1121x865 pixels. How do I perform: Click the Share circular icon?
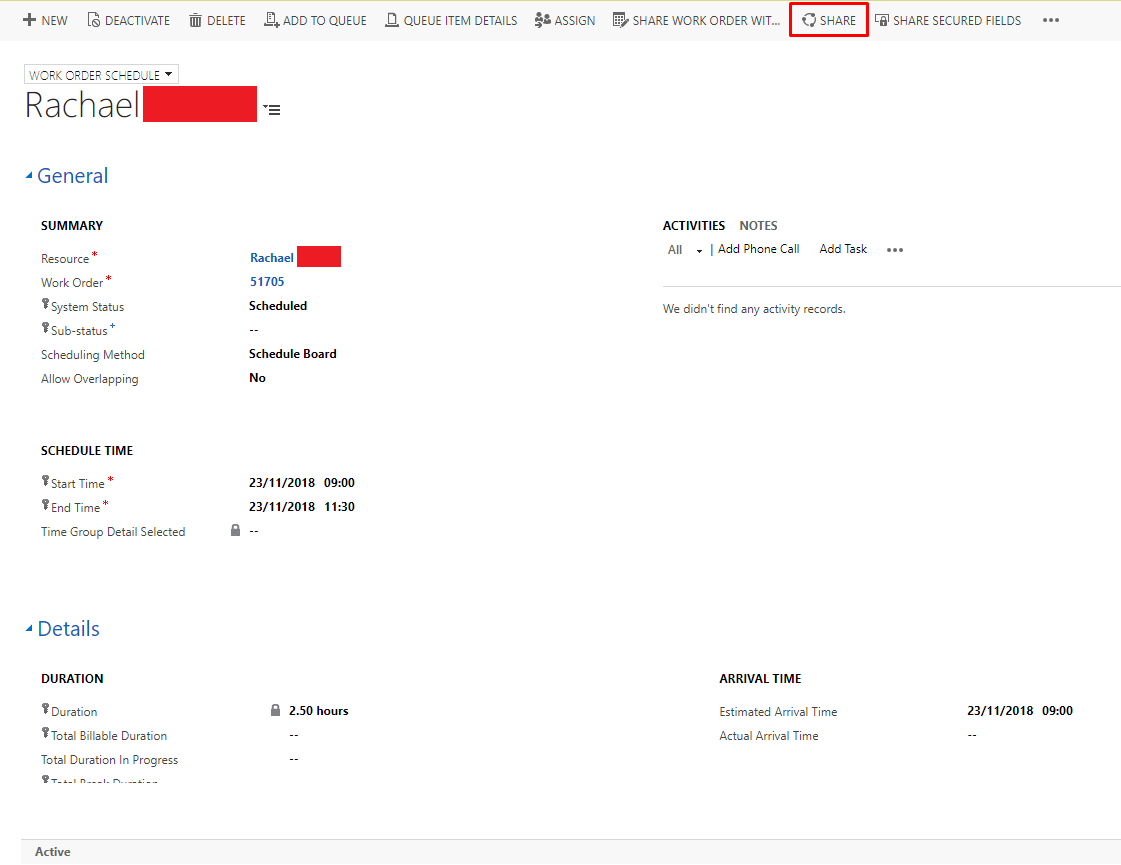click(809, 20)
